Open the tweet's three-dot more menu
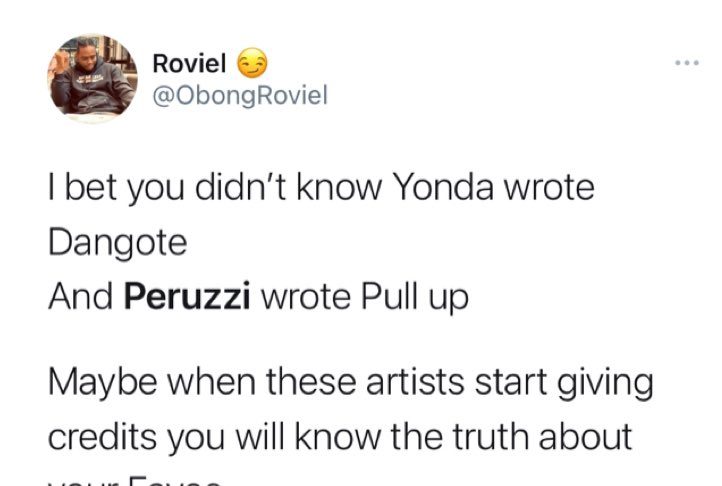This screenshot has width=722, height=486. tap(686, 64)
